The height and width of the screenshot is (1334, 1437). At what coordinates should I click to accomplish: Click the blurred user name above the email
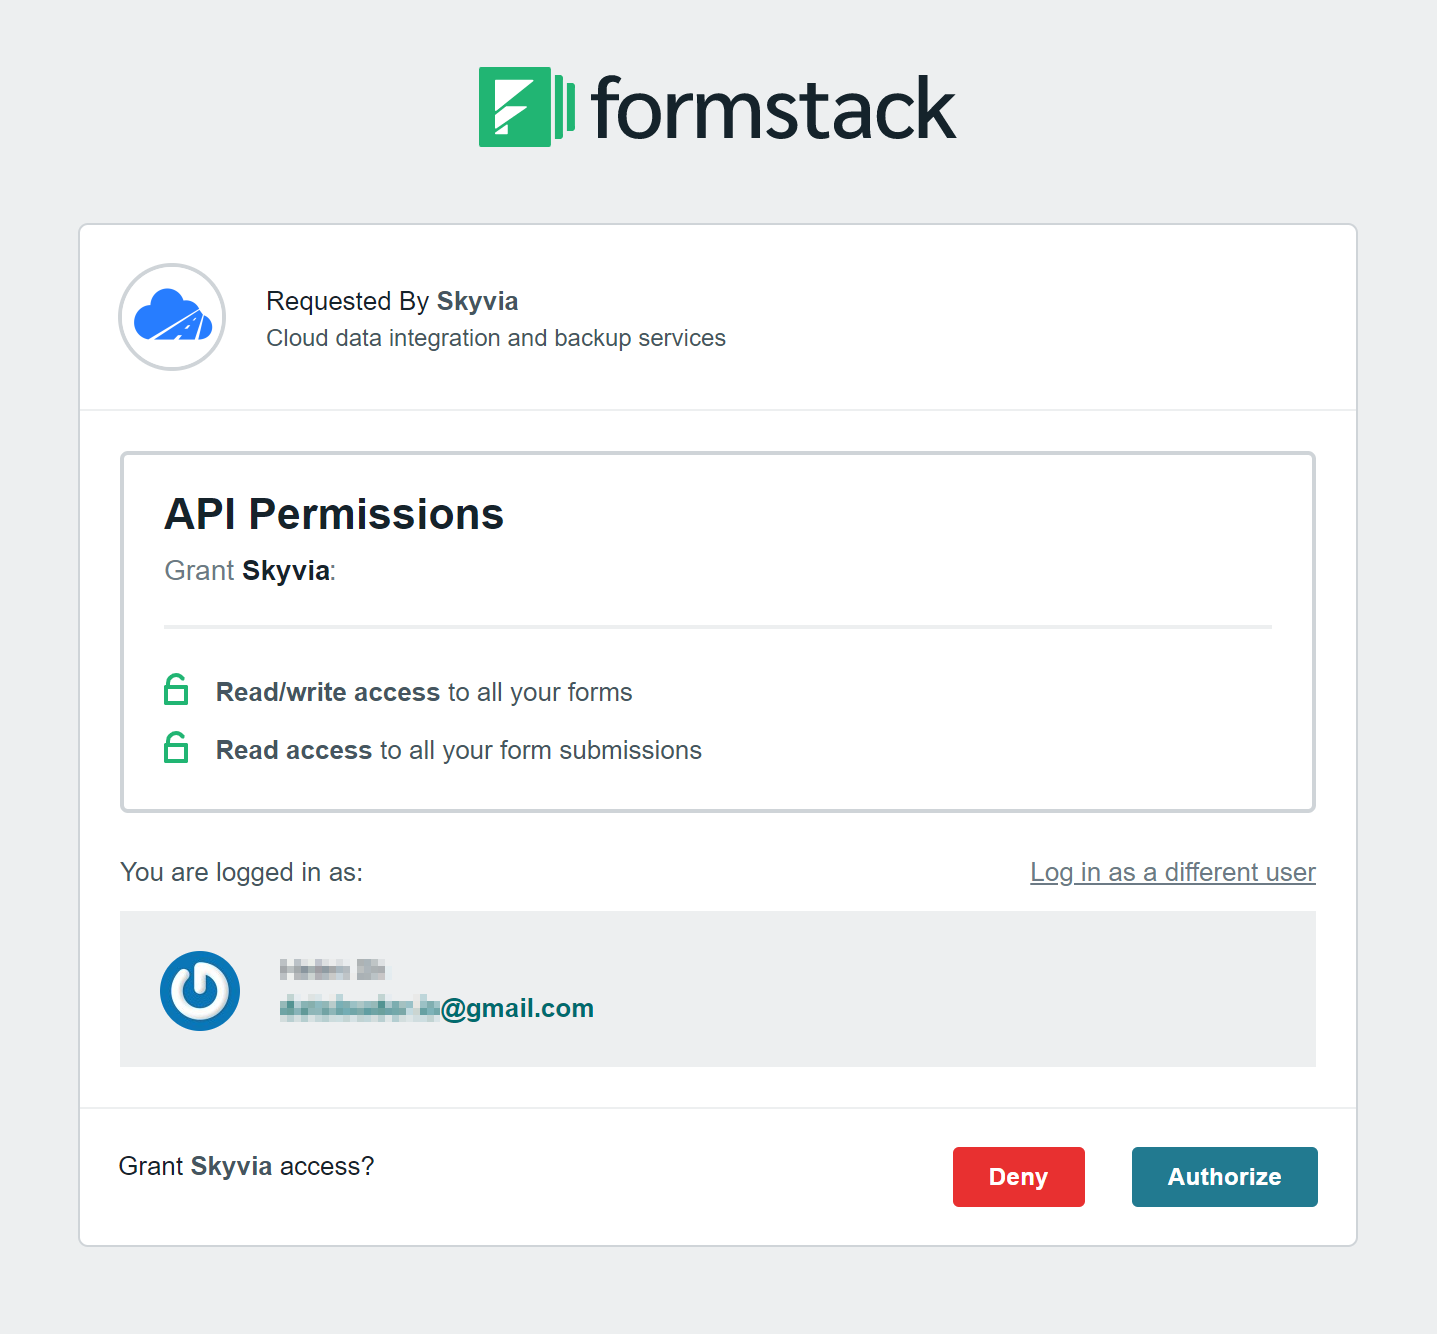[332, 969]
